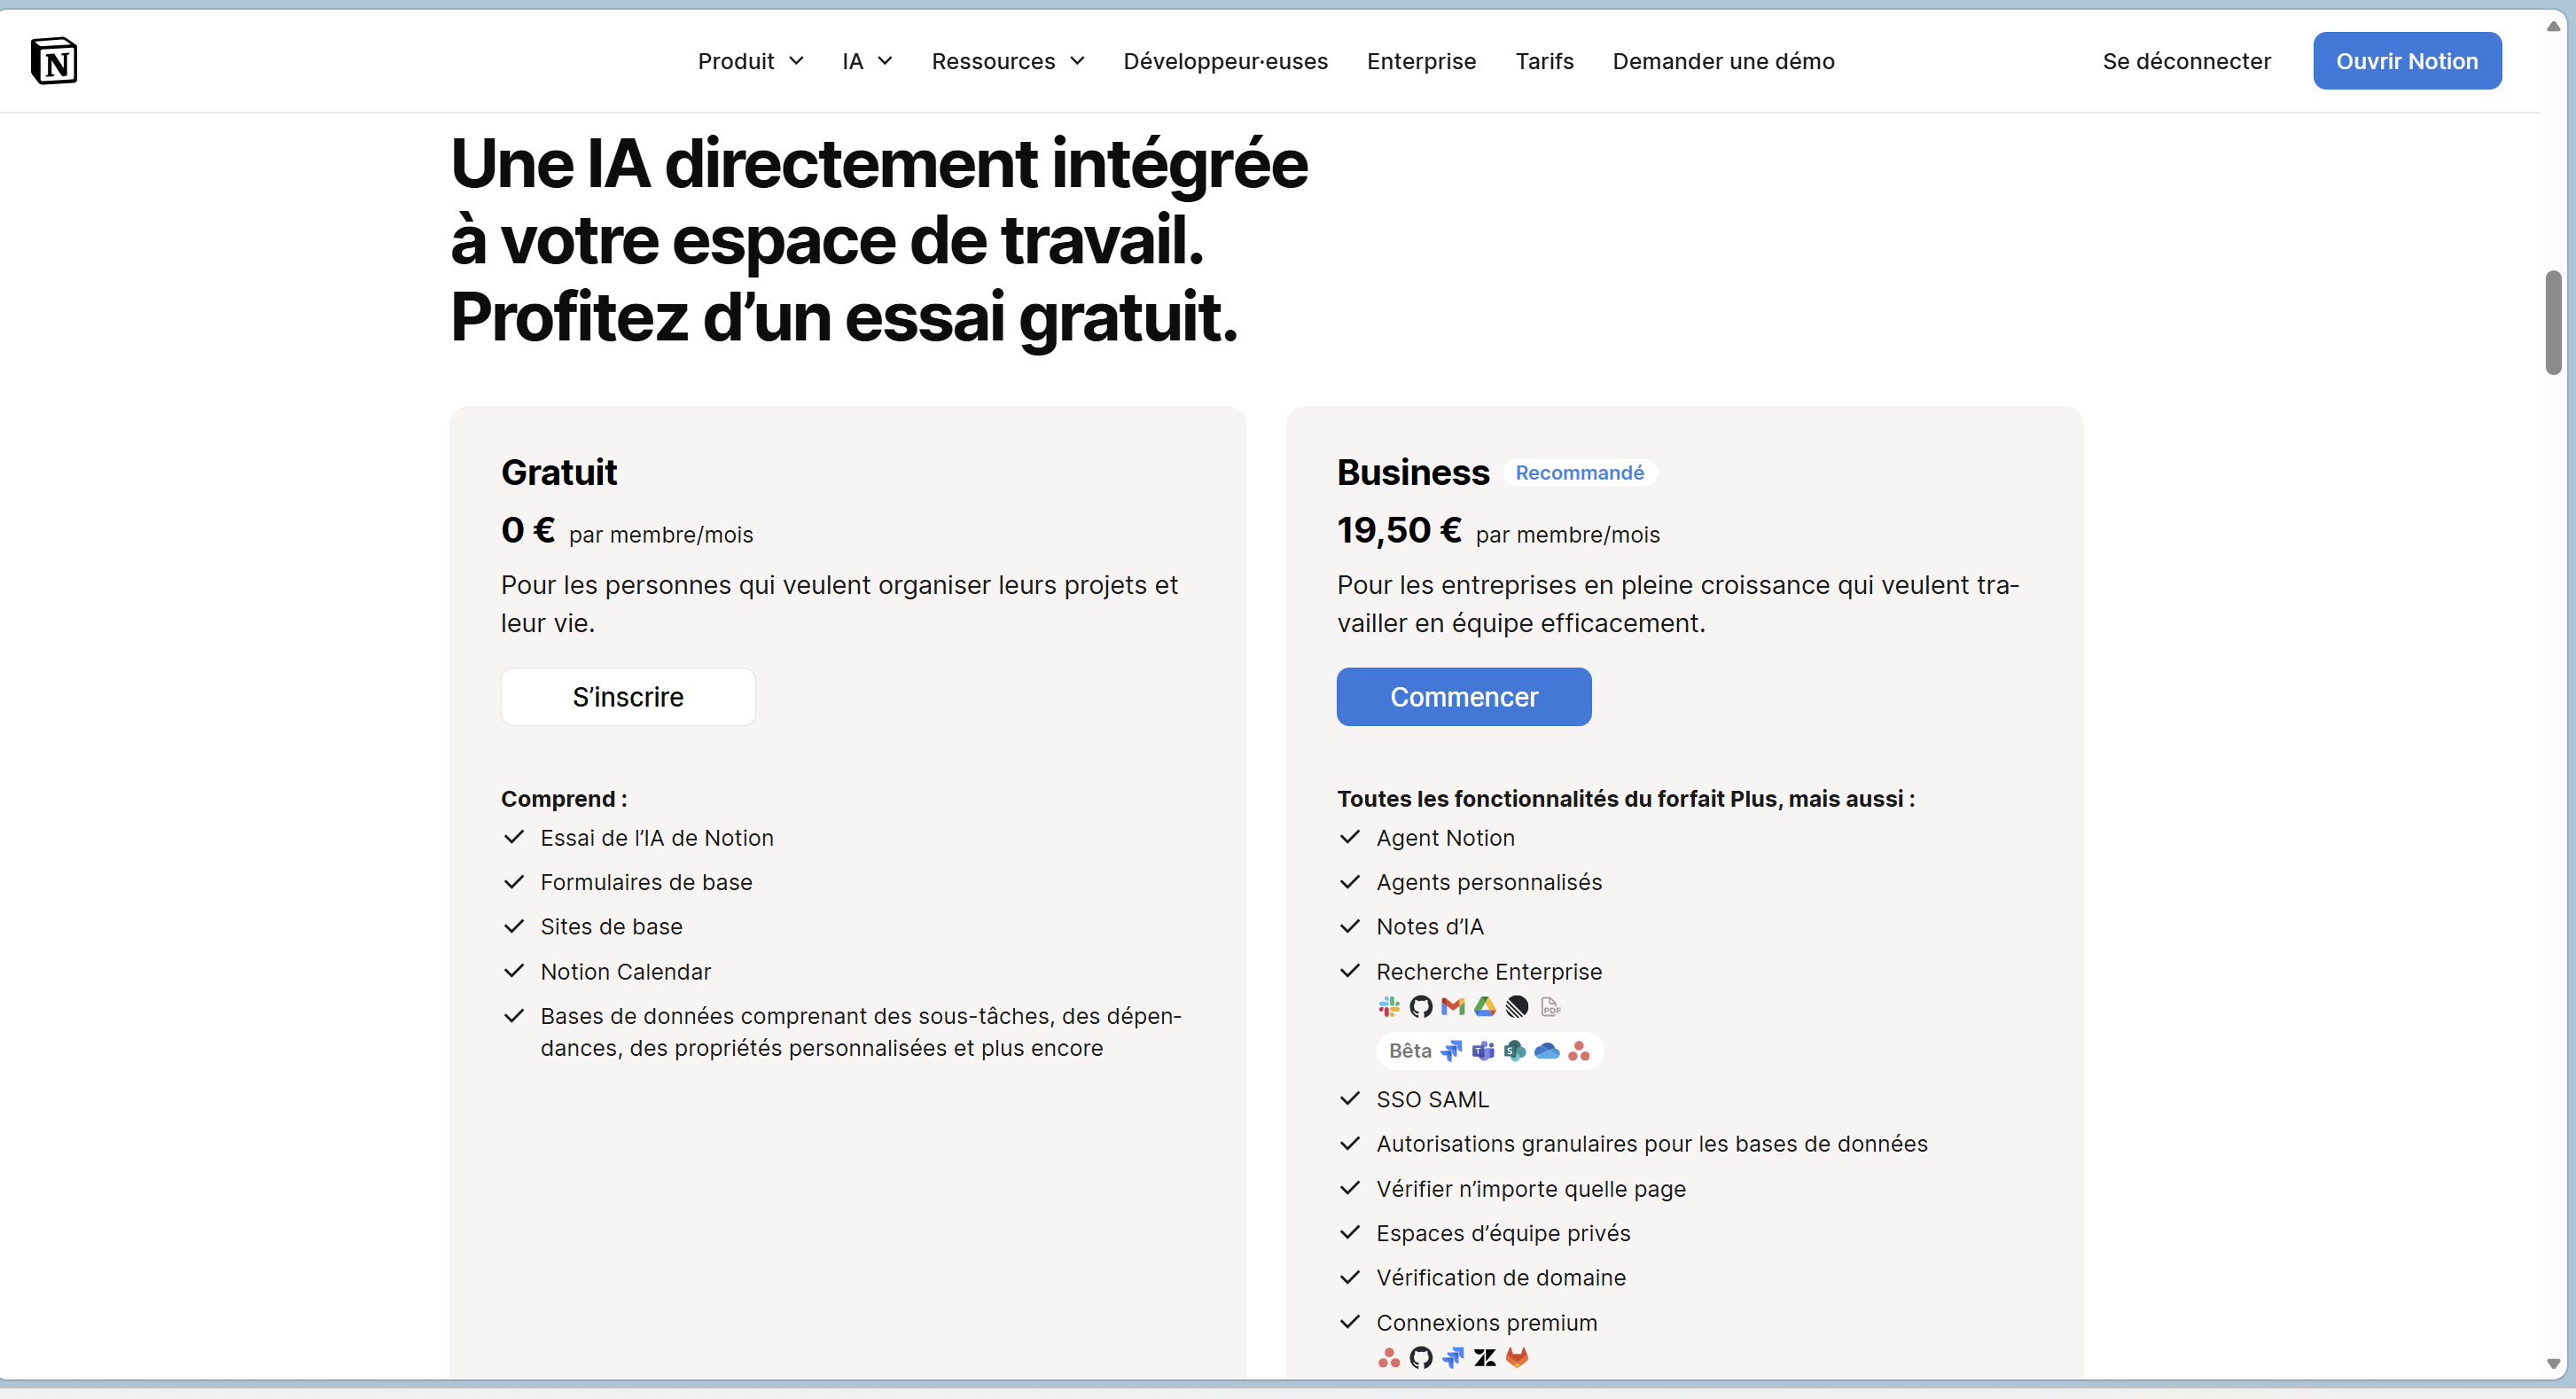Click the Recommandé badge next to Business
This screenshot has height=1399, width=2576.
point(1579,473)
